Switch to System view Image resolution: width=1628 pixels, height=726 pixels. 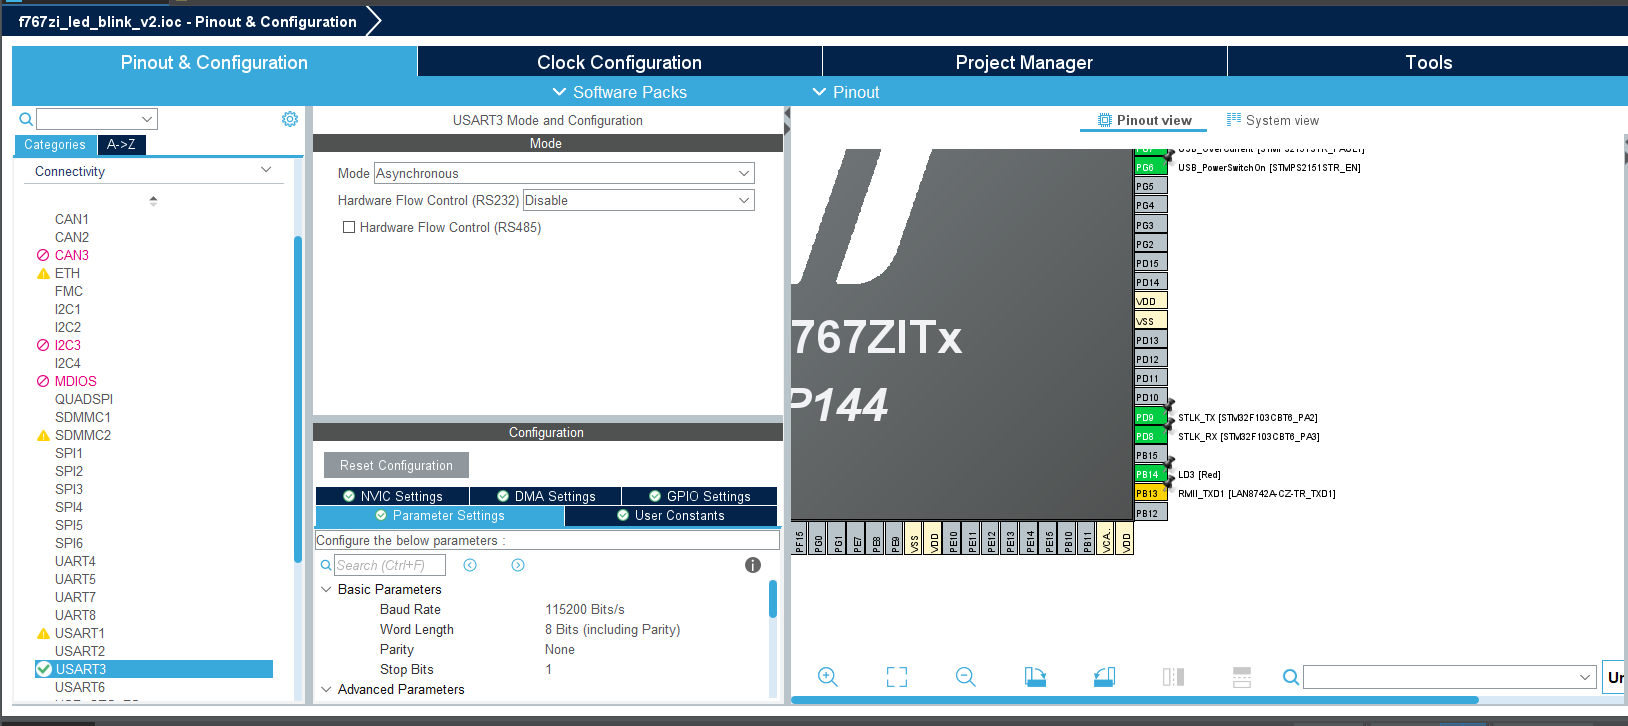[1273, 120]
